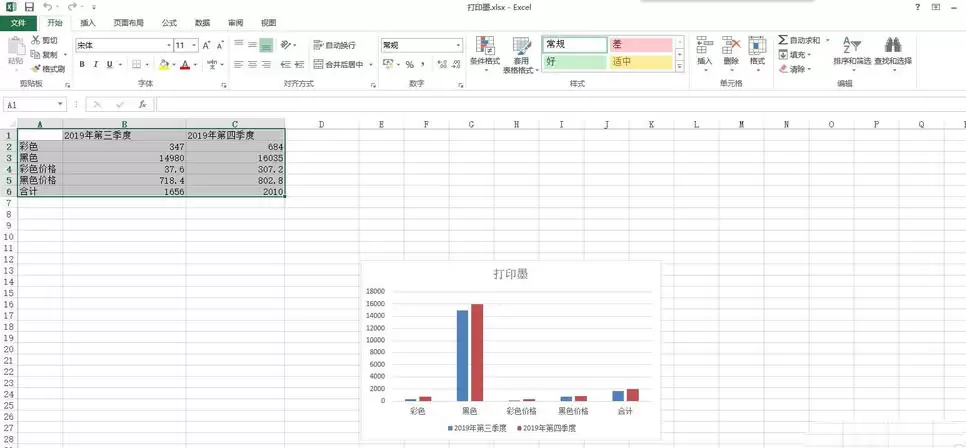966x448 pixels.
Task: Switch to the Insert (插入) ribbon tab
Action: (88, 23)
